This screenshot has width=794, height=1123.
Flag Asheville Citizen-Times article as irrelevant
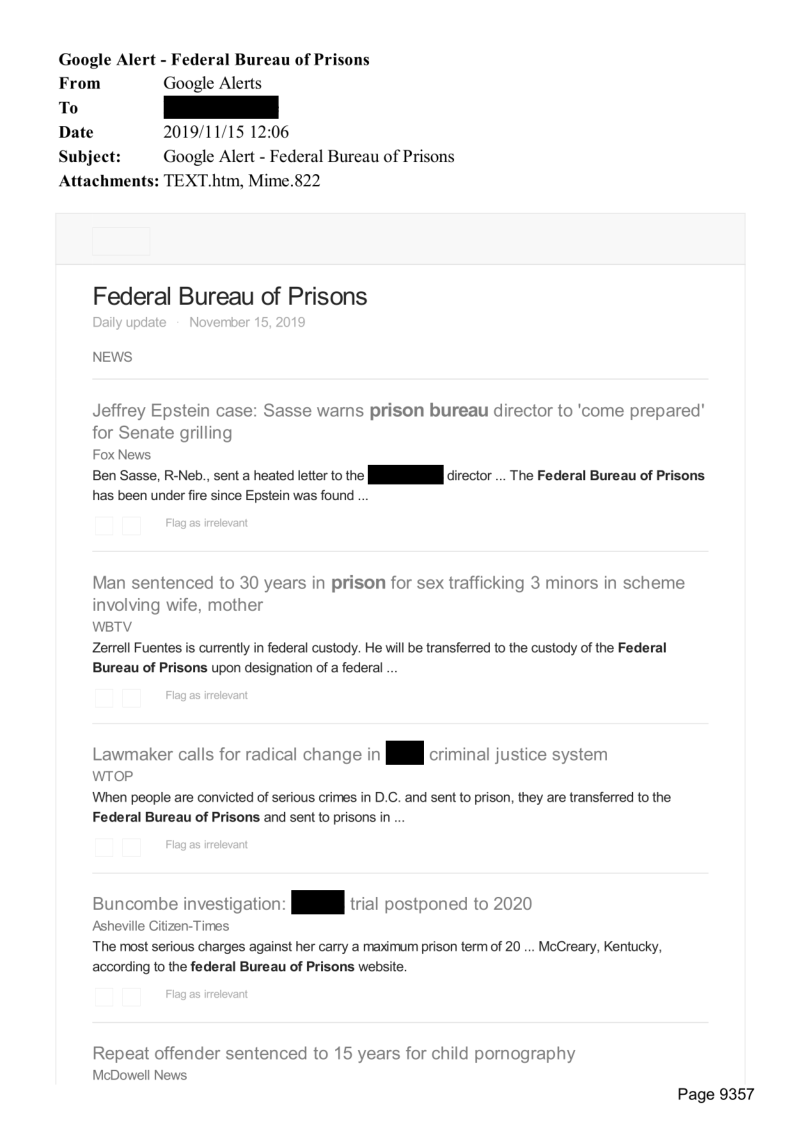point(206,995)
